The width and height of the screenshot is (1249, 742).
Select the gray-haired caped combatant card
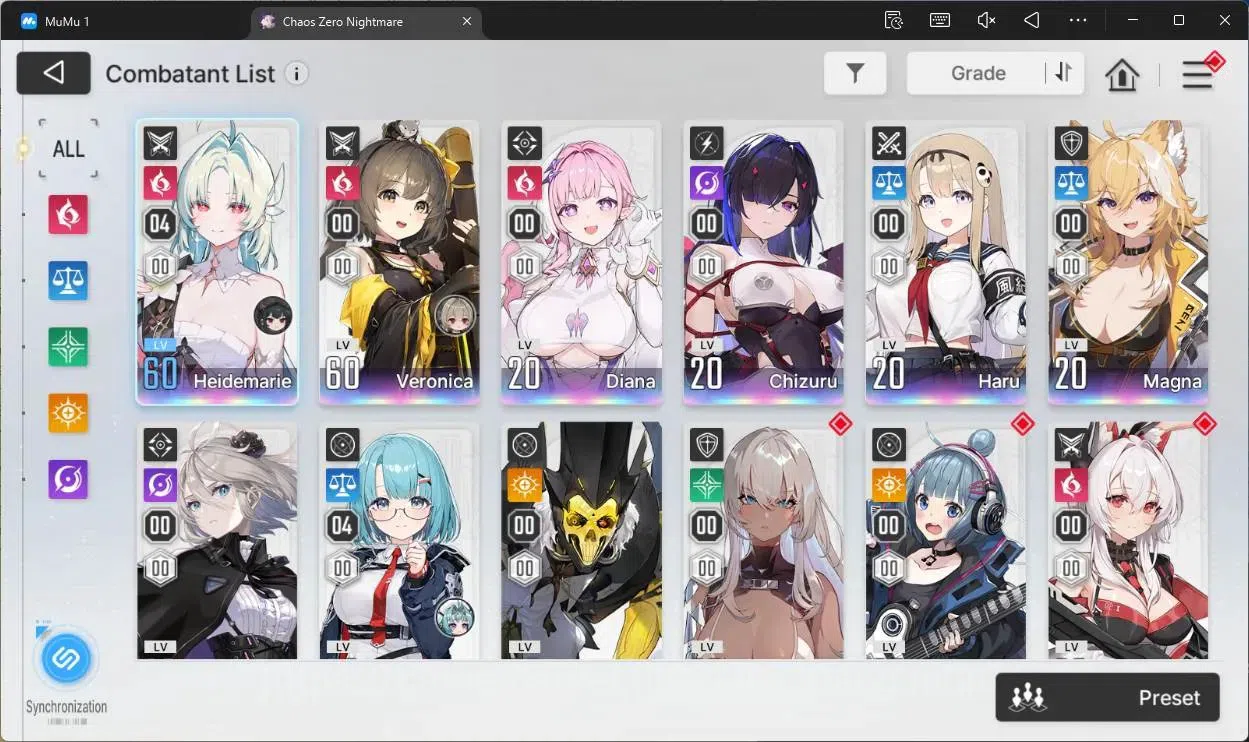click(x=217, y=540)
